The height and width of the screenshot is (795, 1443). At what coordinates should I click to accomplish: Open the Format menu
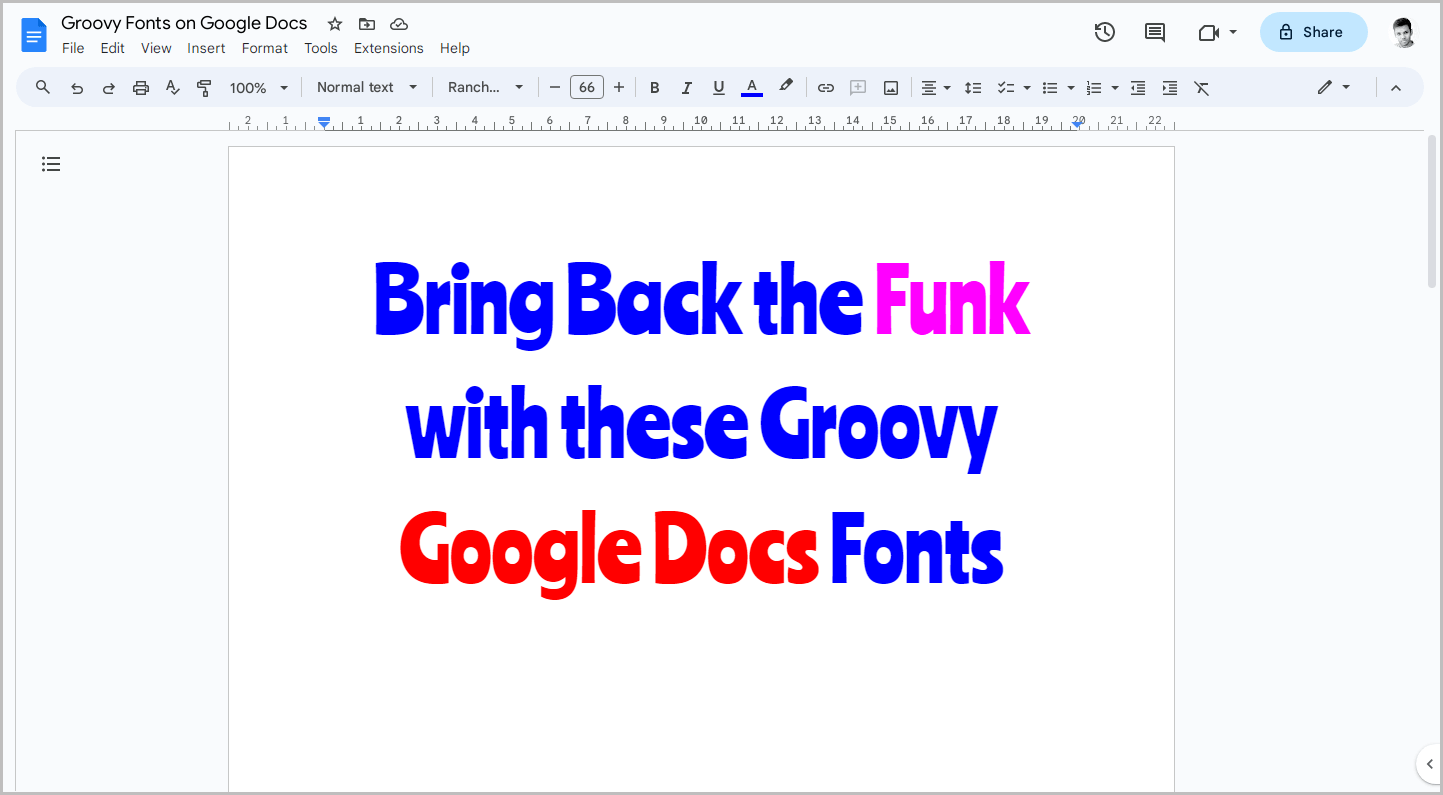tap(264, 48)
